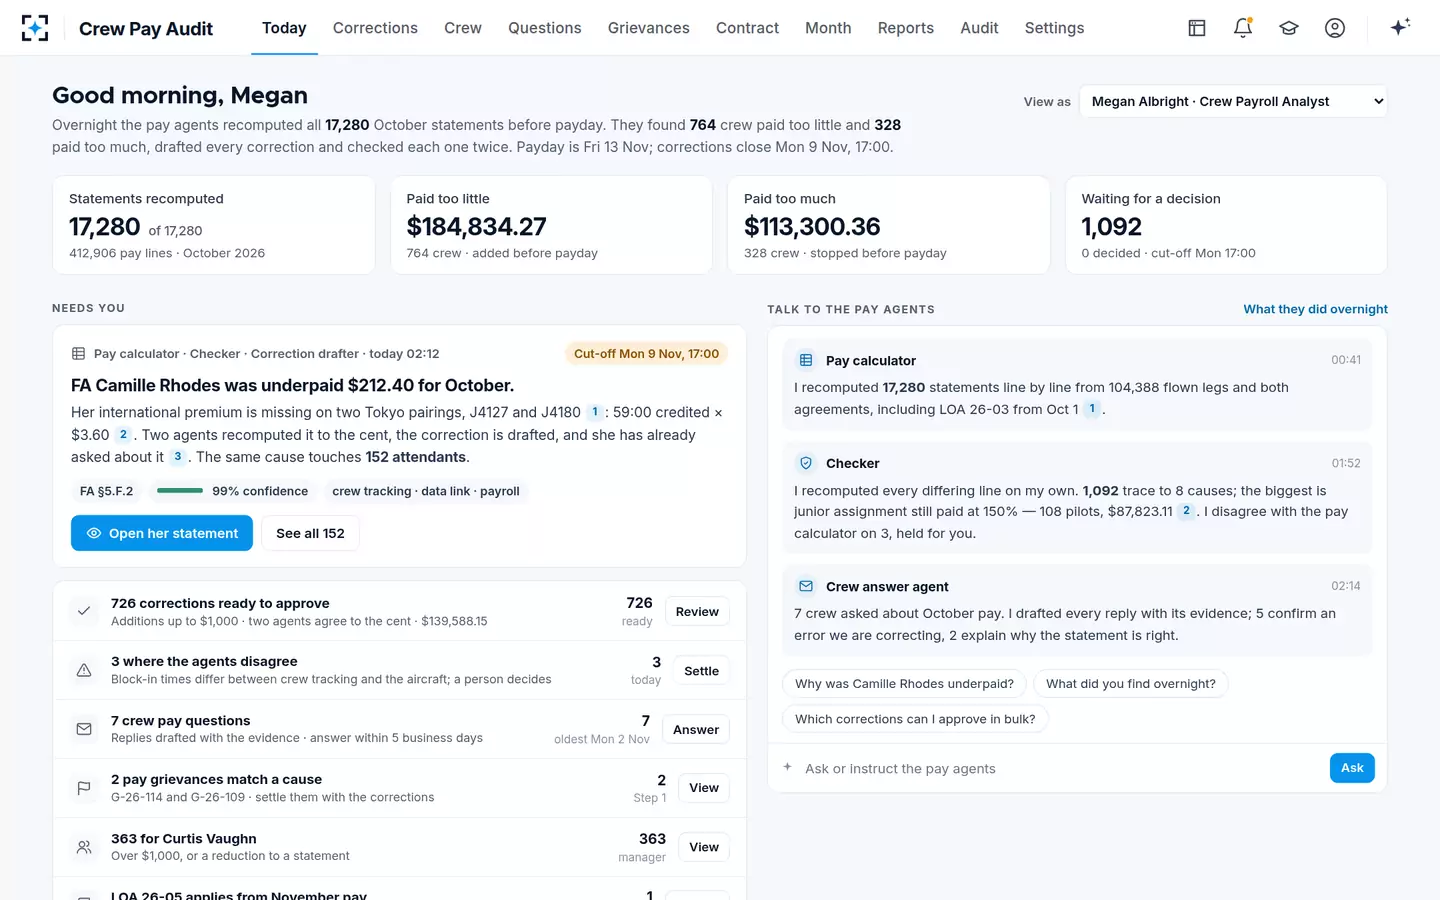1440x900 pixels.
Task: Click the table icon before Pay calculator · Checker
Action: tap(78, 354)
